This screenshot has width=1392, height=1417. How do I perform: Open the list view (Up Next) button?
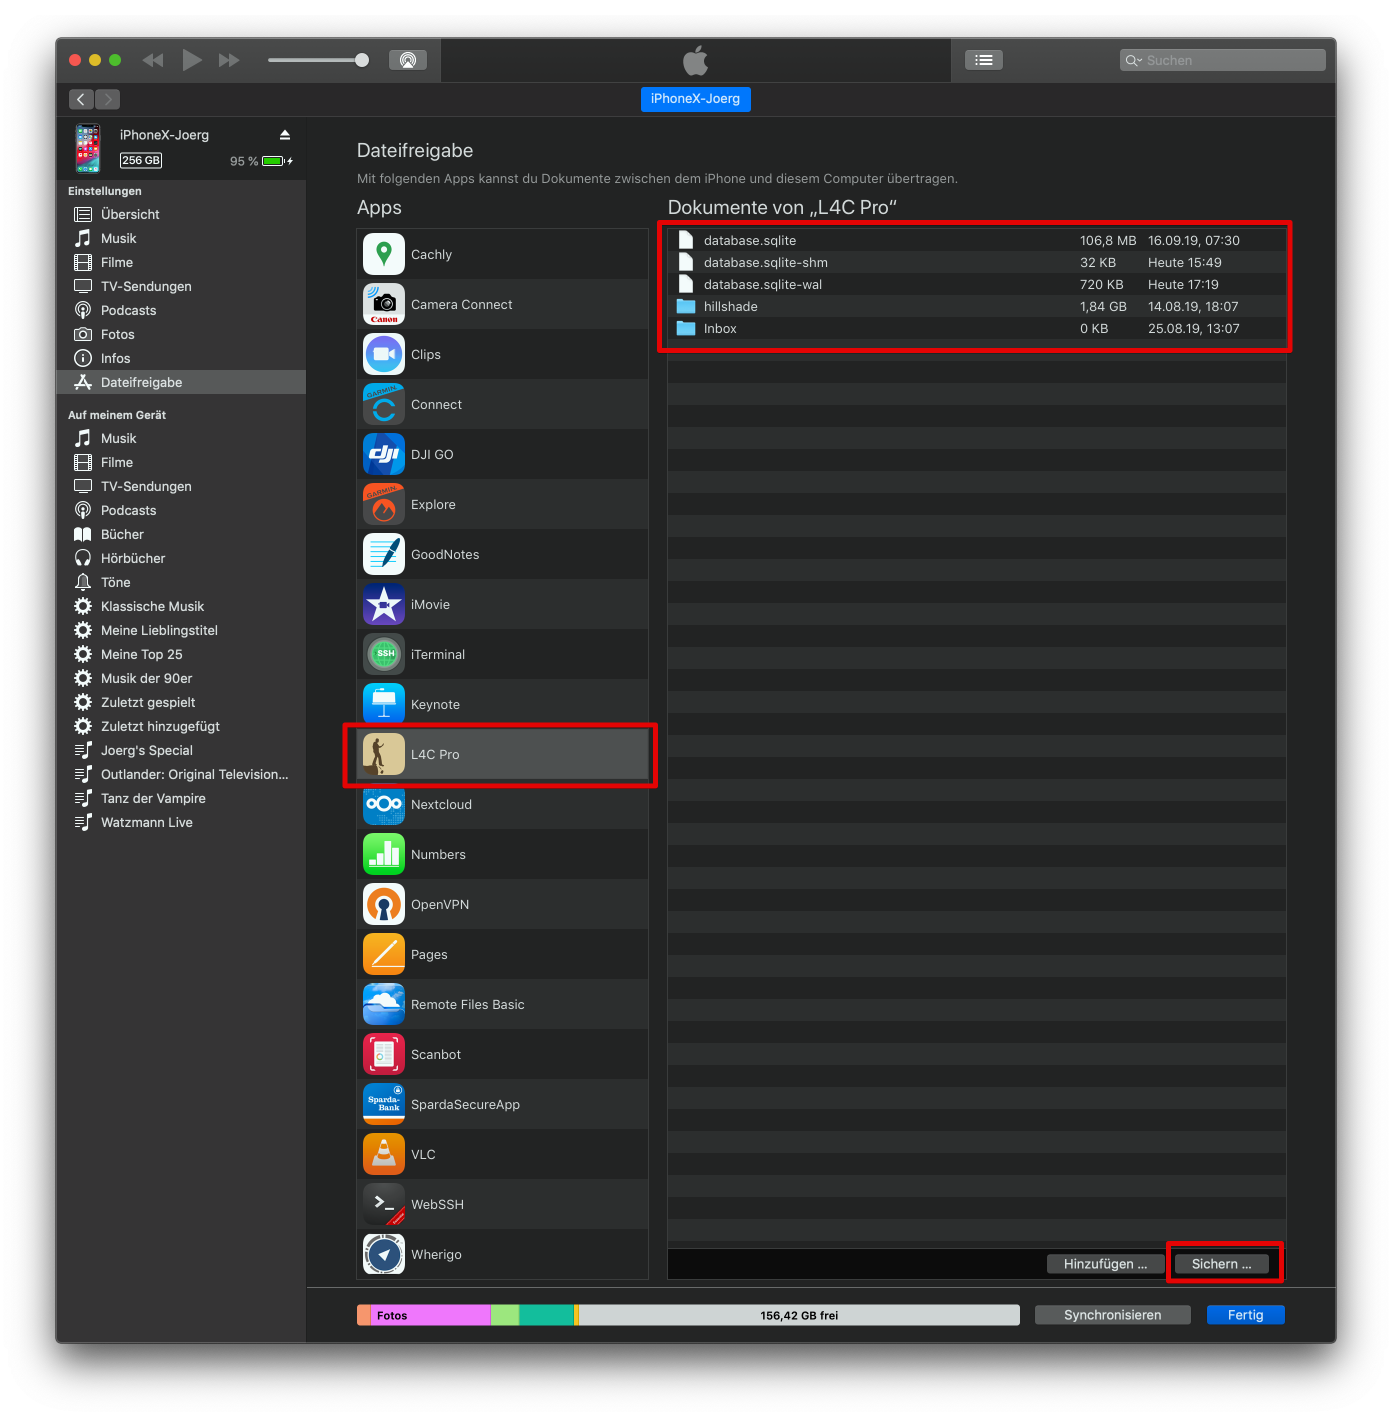tap(984, 60)
